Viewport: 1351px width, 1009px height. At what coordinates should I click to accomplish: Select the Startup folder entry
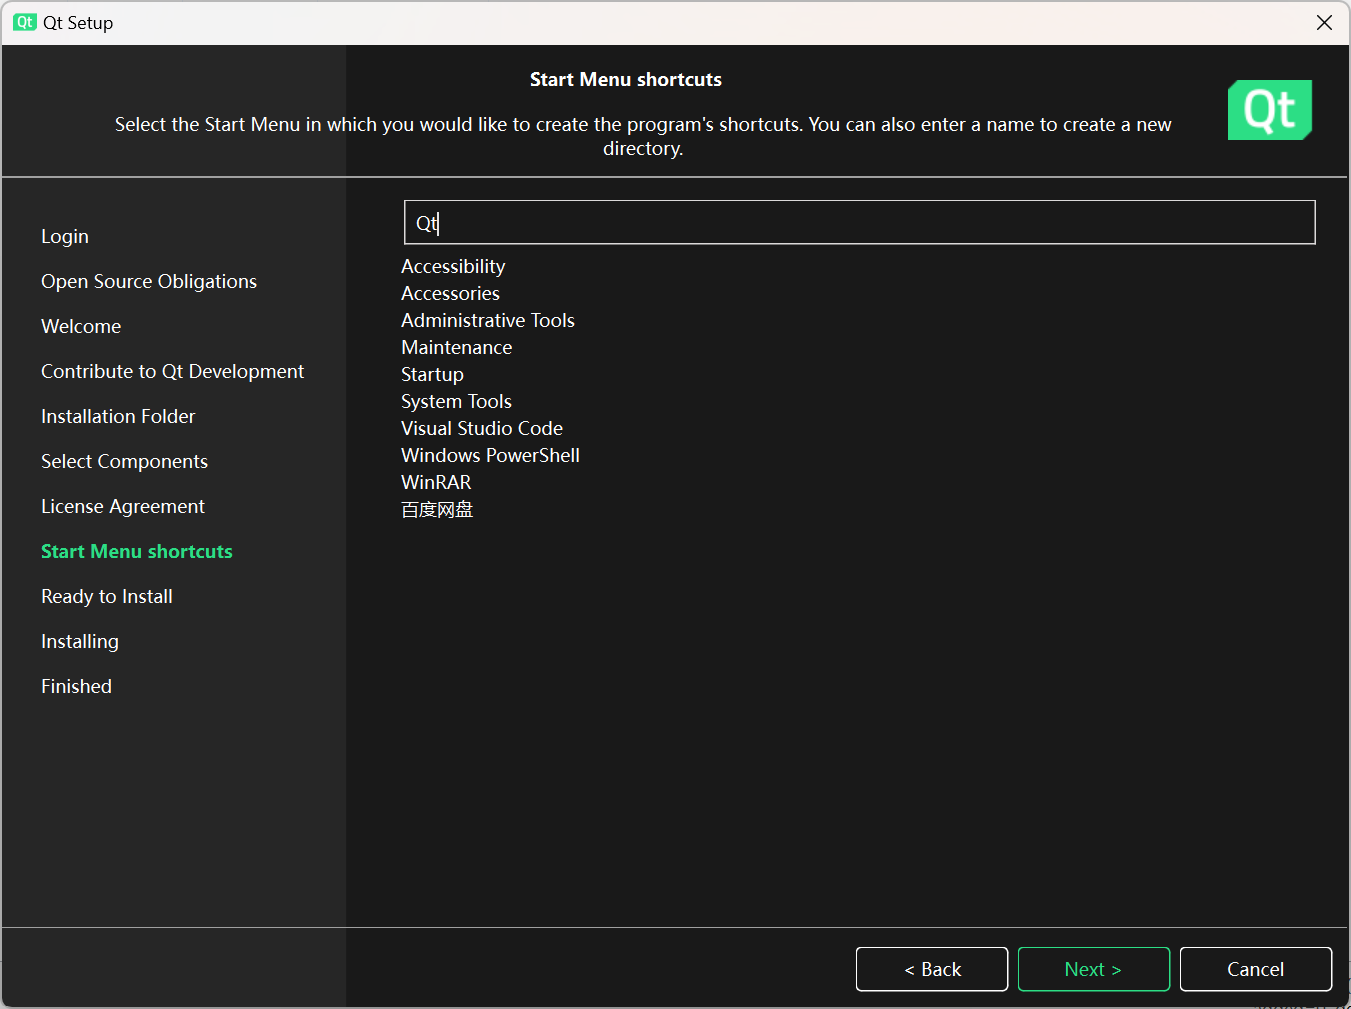coord(432,374)
